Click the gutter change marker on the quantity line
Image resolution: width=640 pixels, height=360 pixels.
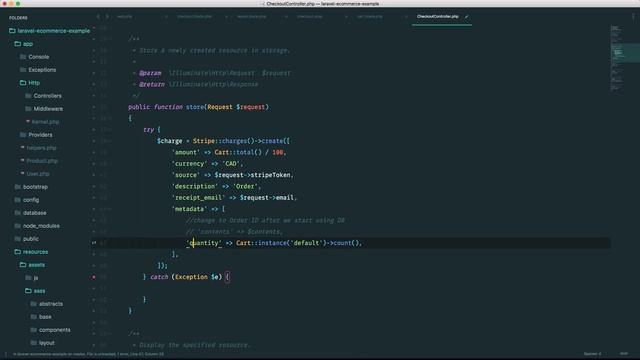pos(94,243)
